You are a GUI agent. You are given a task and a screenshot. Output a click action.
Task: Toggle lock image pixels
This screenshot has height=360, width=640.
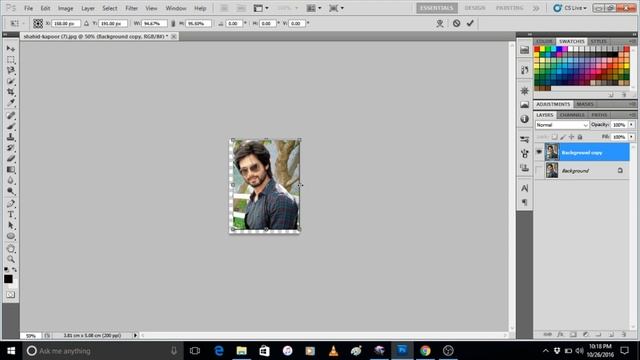pos(563,137)
